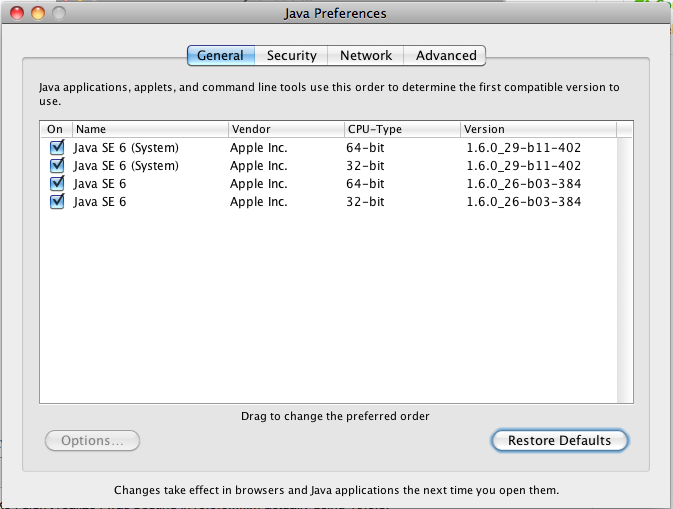Click version 1.6.0_26-b03-384 in 64-bit row
Image resolution: width=673 pixels, height=509 pixels.
click(524, 184)
